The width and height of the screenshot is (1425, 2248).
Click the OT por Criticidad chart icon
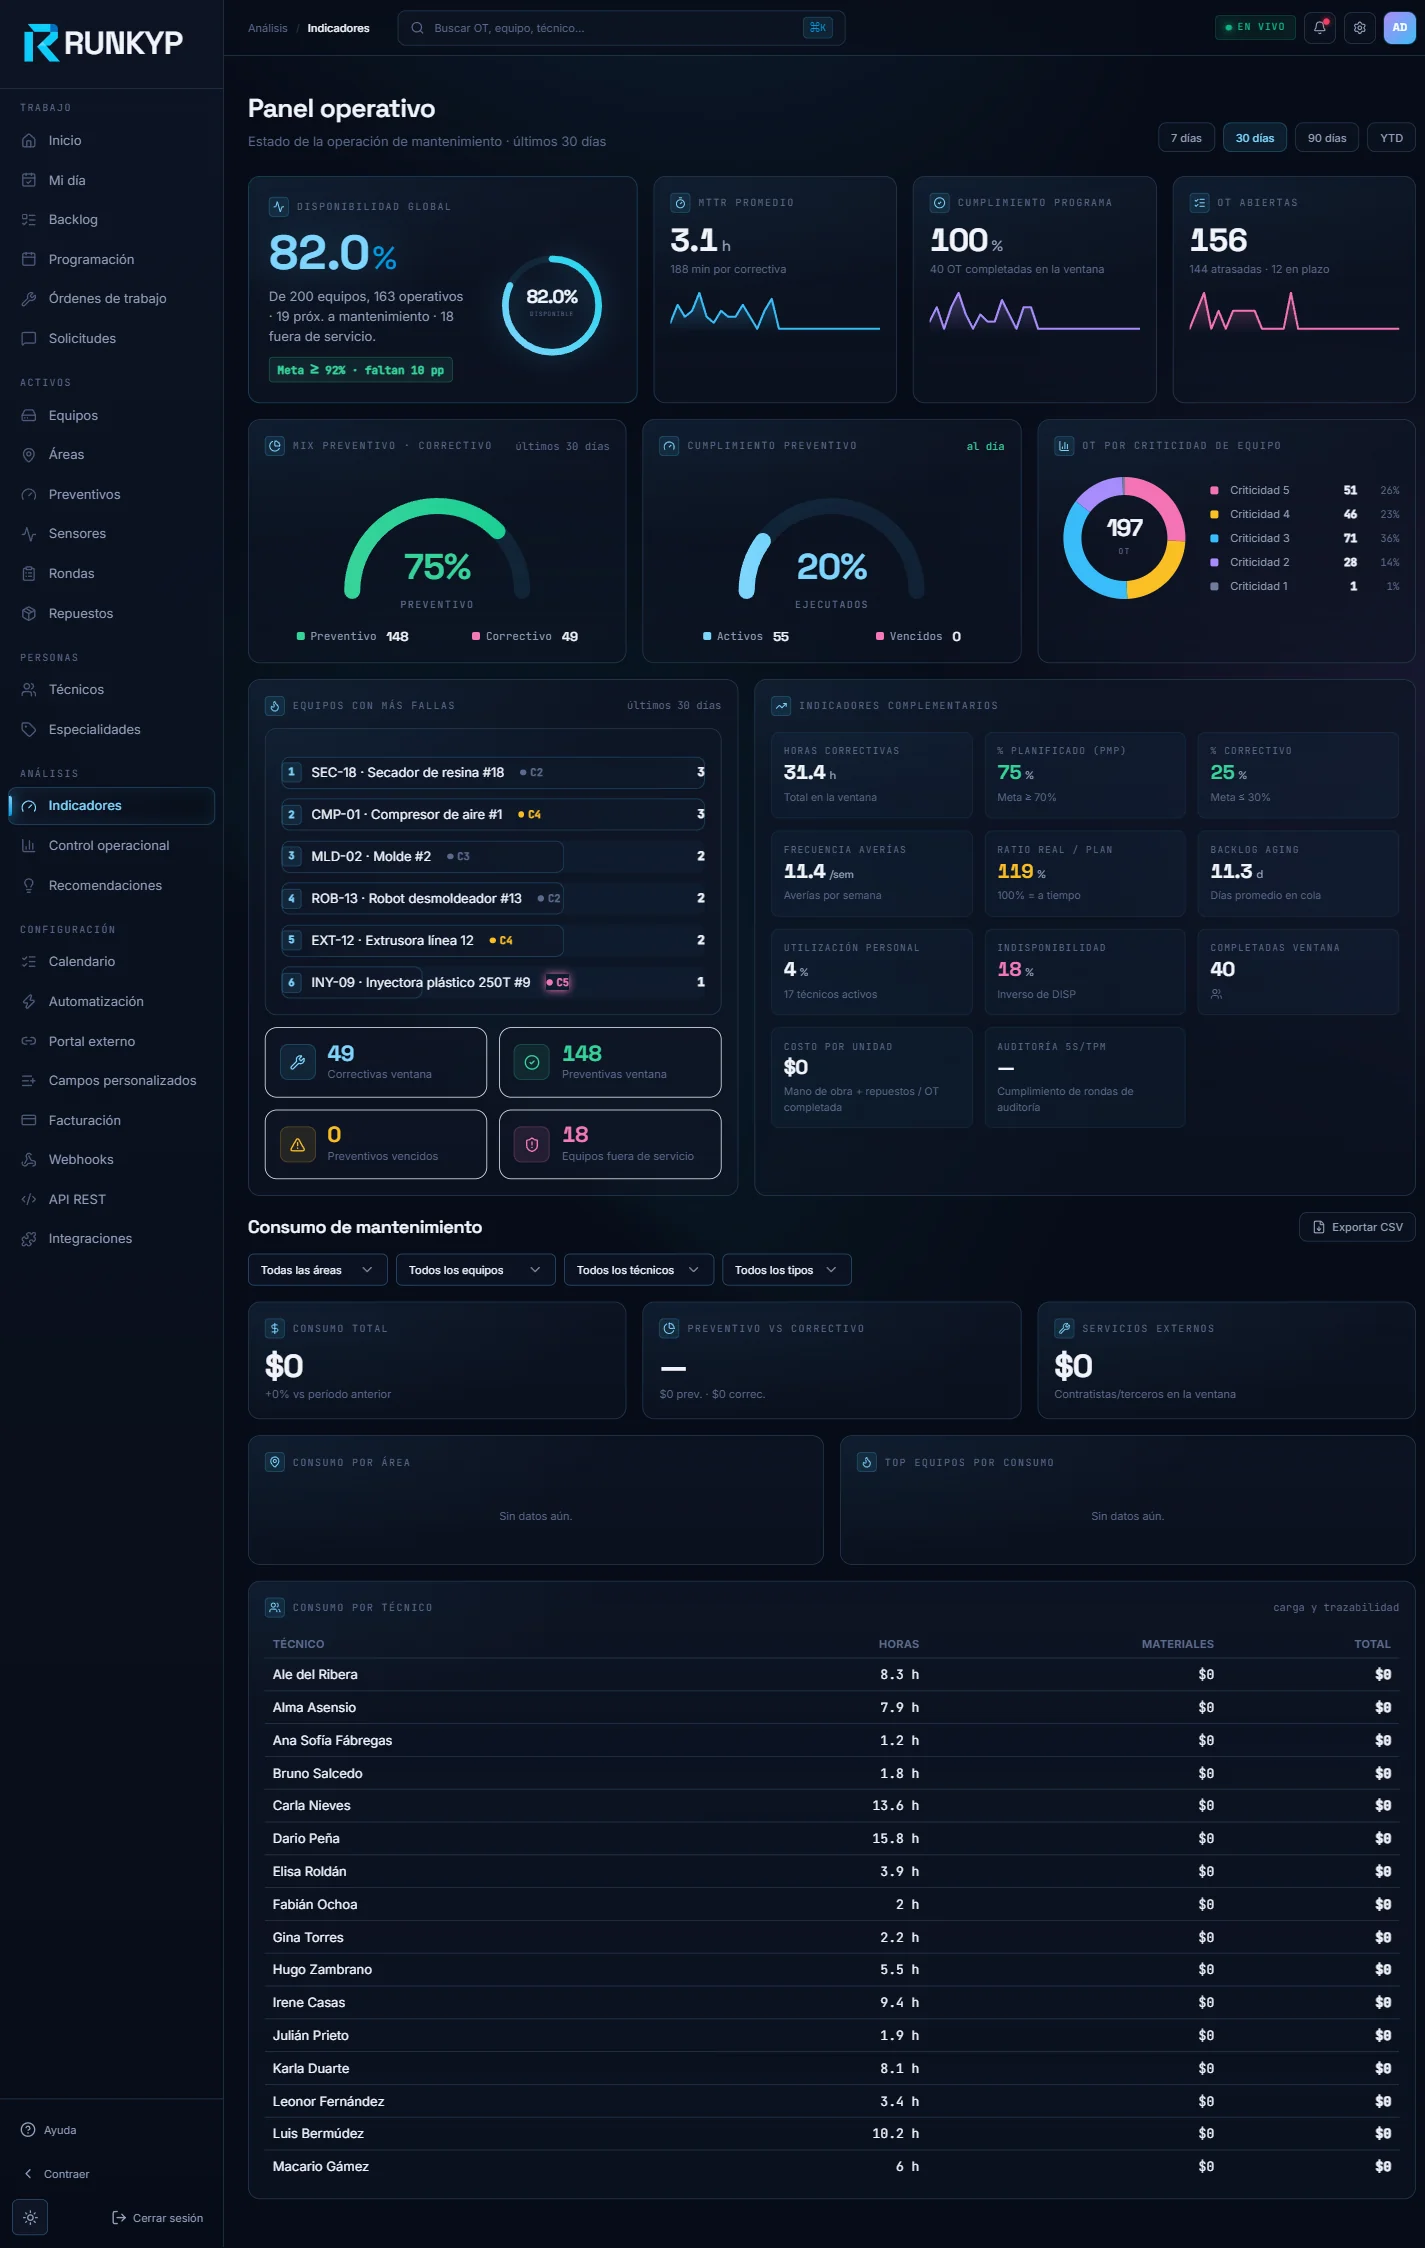pyautogui.click(x=1064, y=446)
